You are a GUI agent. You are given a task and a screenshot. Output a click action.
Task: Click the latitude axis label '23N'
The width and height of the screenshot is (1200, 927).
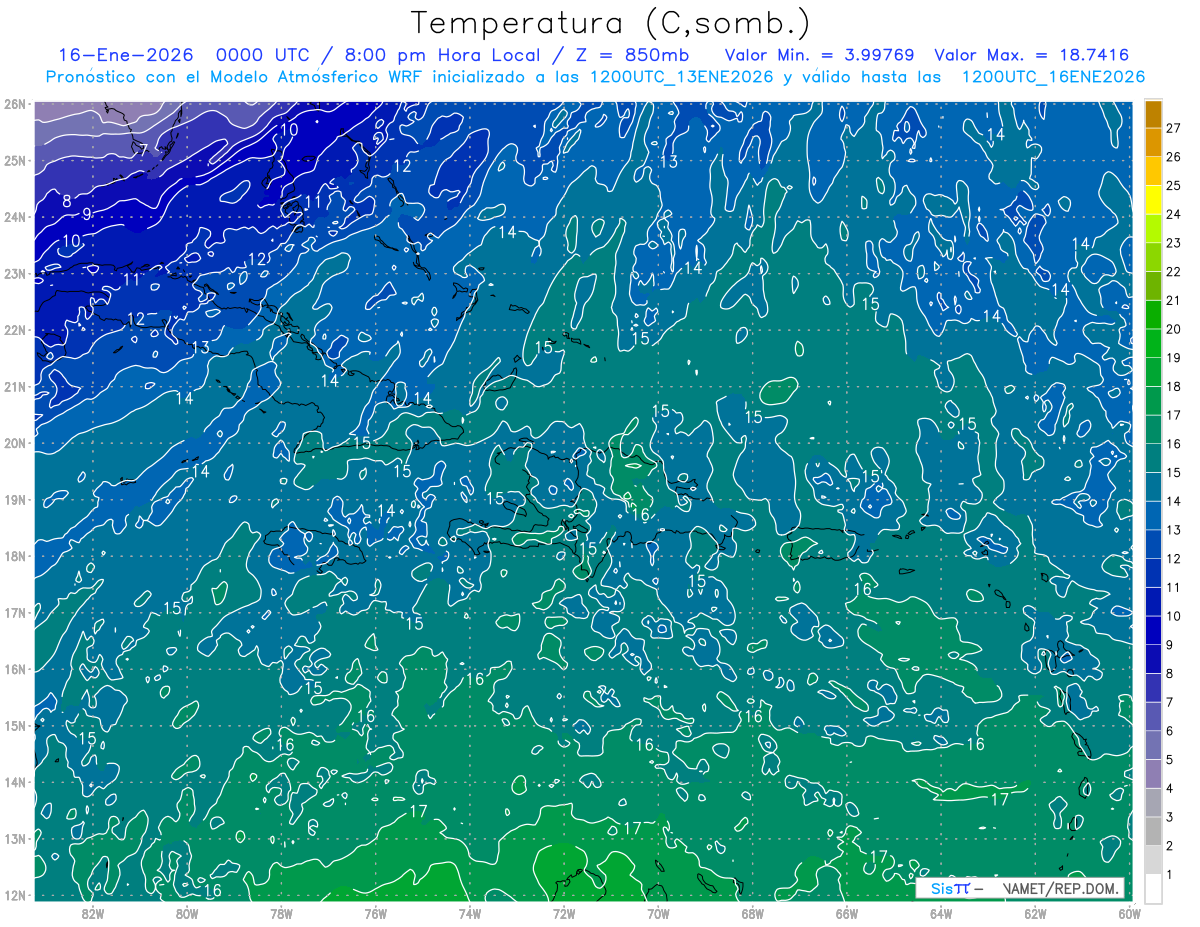coord(14,273)
